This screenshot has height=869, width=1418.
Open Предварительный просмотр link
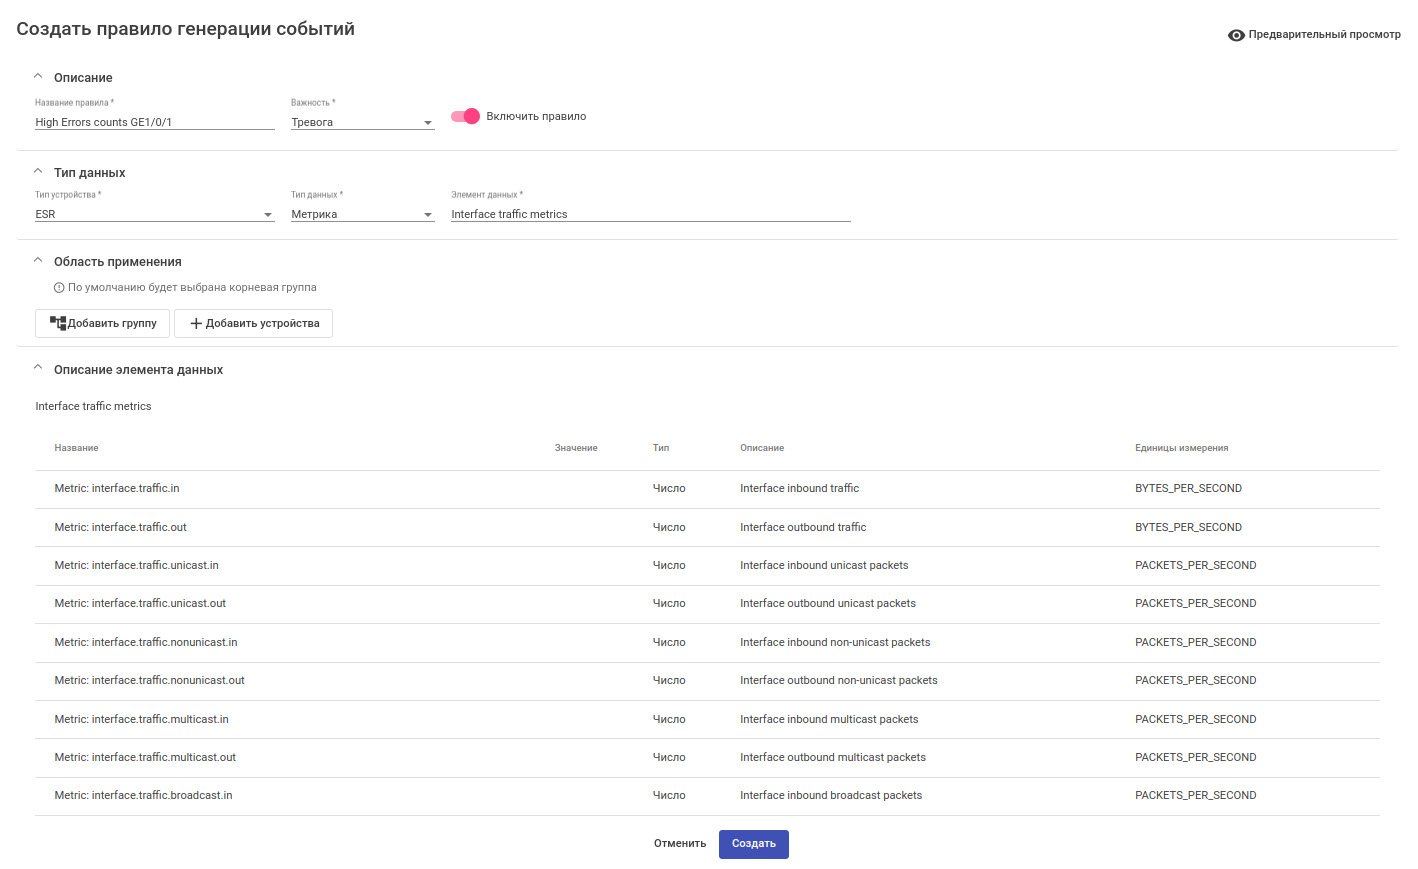coord(1324,35)
